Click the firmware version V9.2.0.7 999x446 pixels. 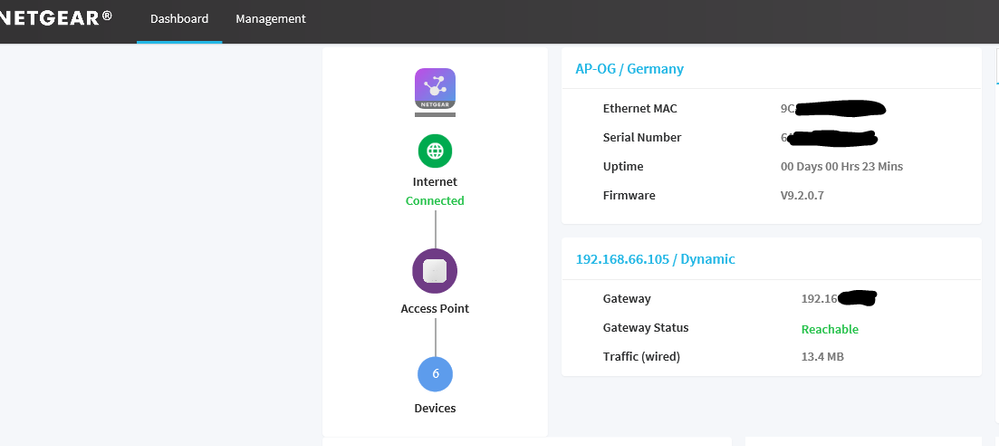click(802, 196)
